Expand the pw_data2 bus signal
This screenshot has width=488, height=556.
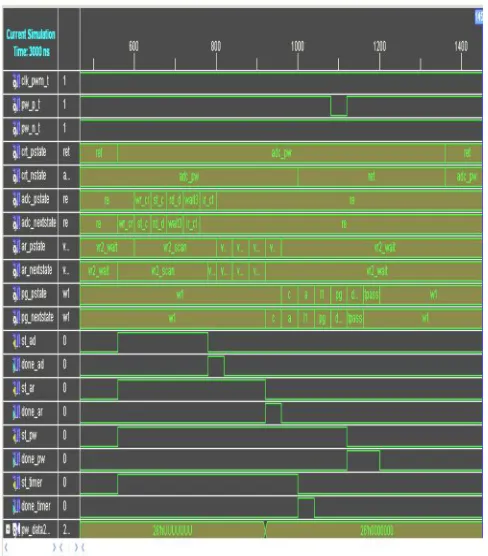coord(8,529)
